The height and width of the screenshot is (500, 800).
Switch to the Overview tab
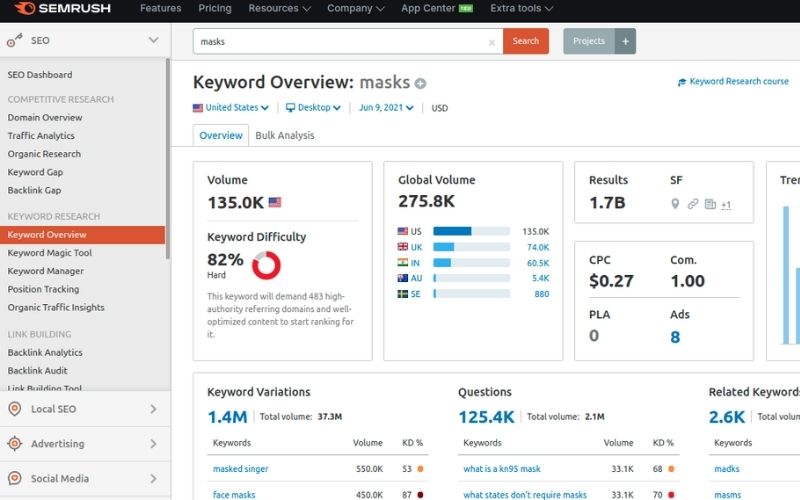(221, 135)
